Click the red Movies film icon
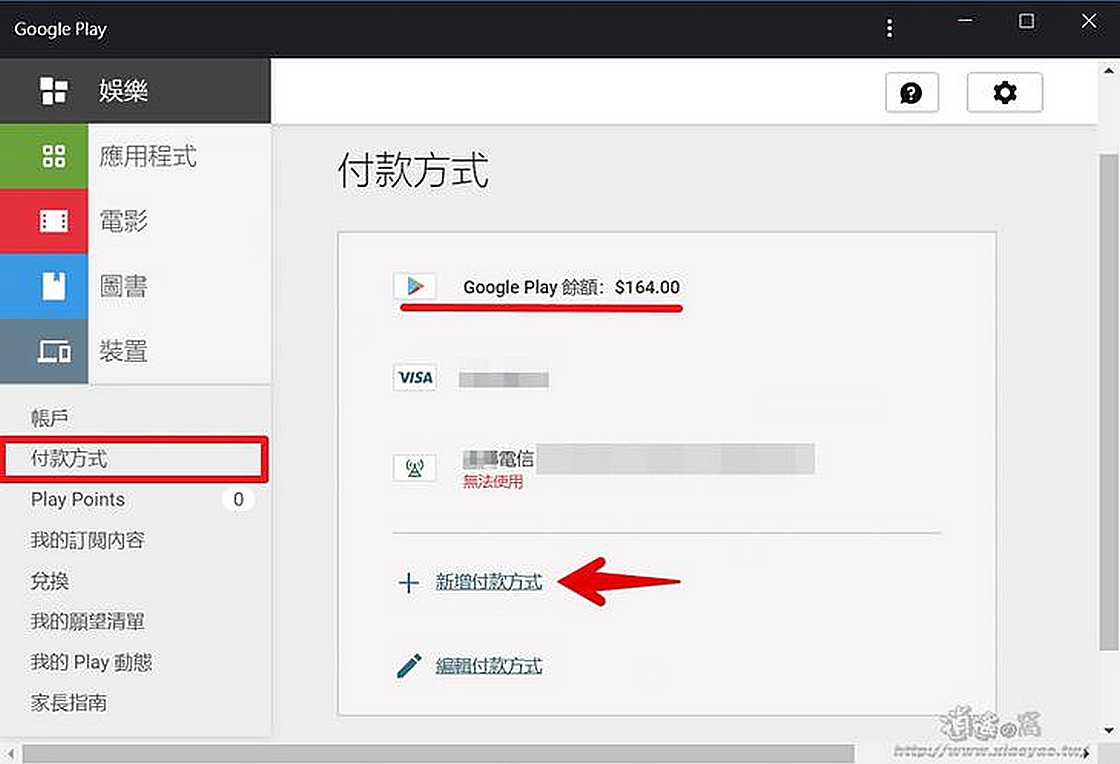 (x=54, y=221)
